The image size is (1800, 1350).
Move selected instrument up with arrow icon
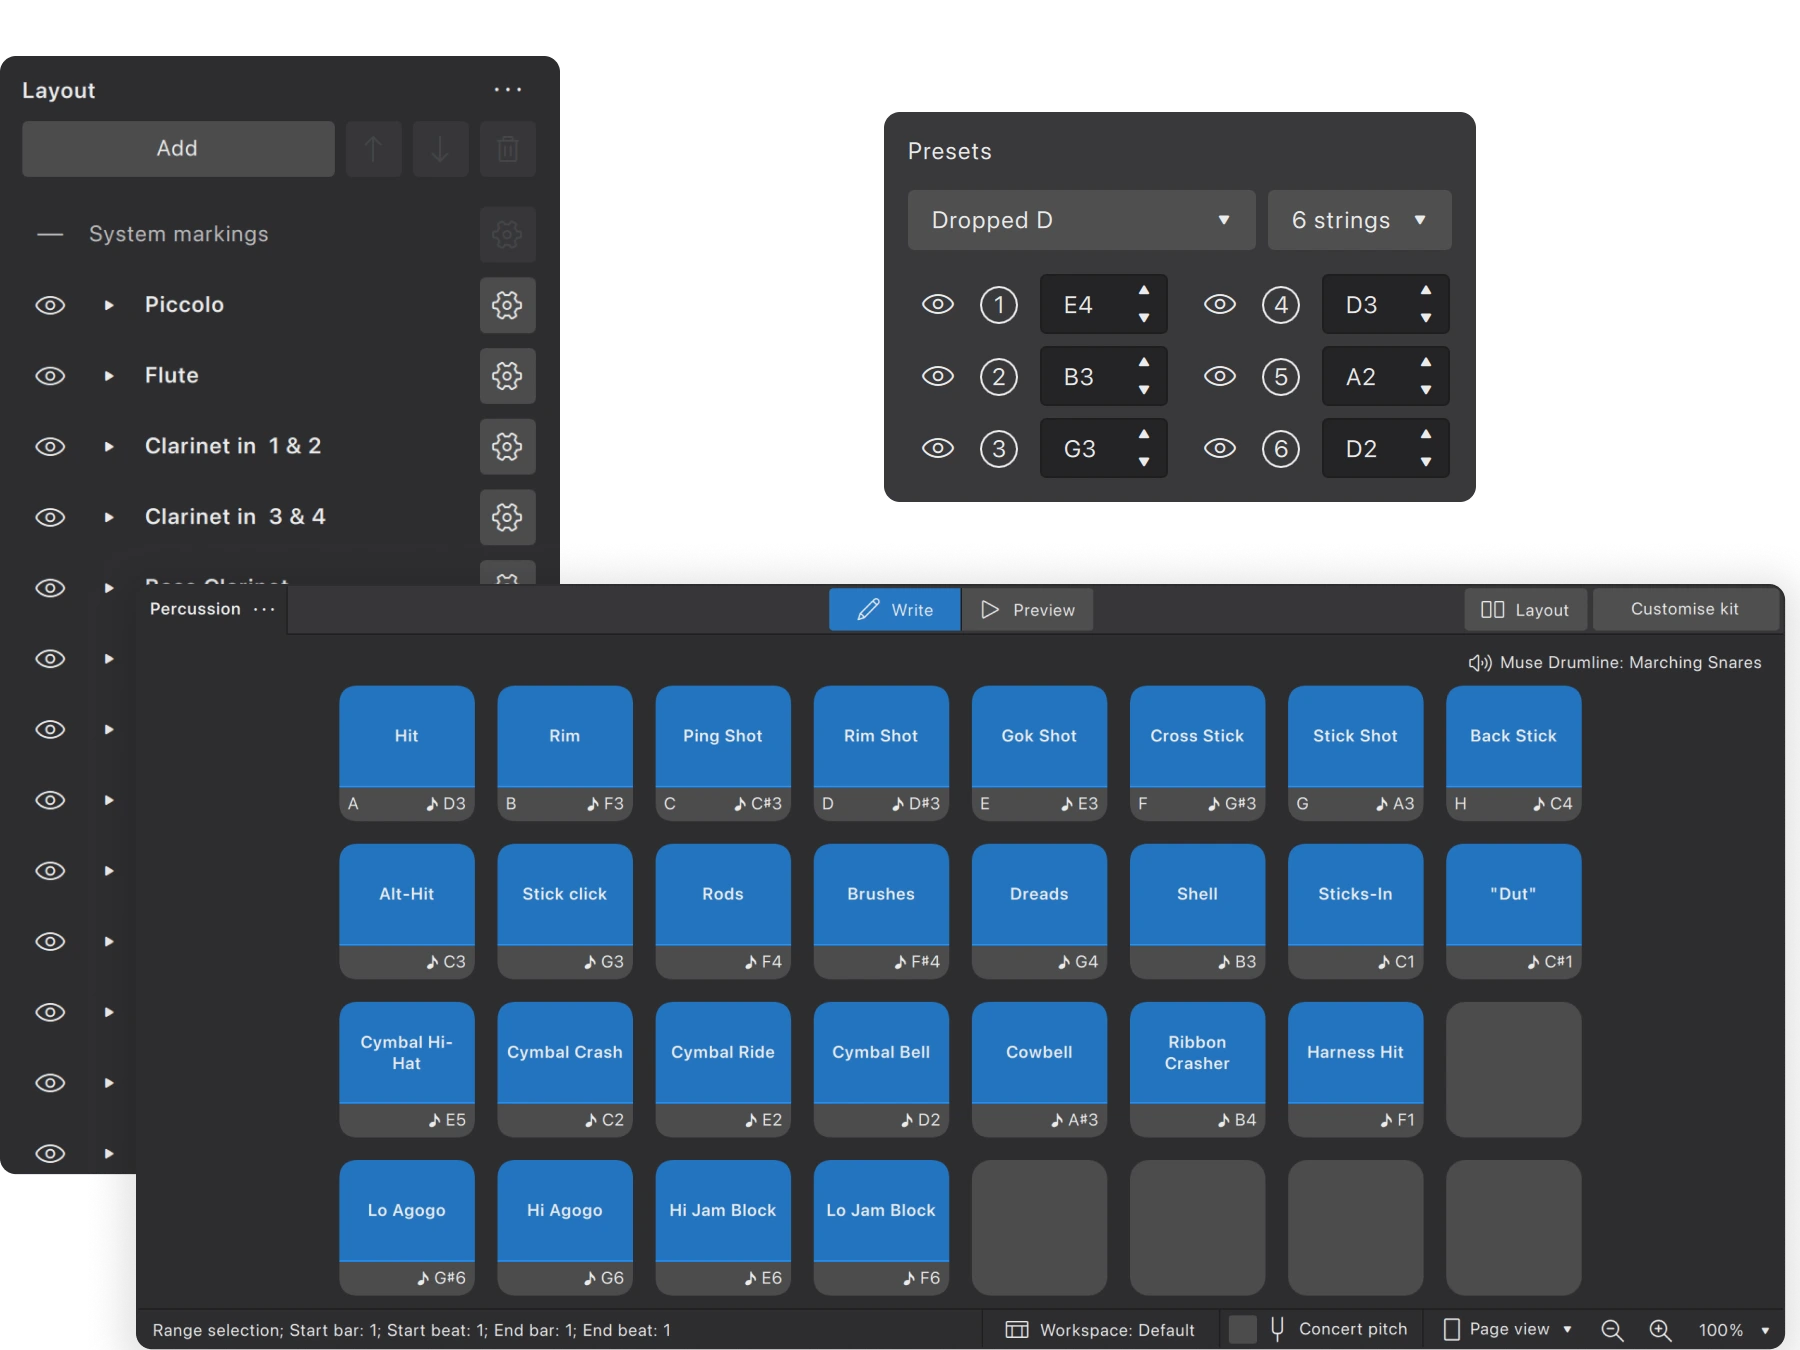click(374, 148)
